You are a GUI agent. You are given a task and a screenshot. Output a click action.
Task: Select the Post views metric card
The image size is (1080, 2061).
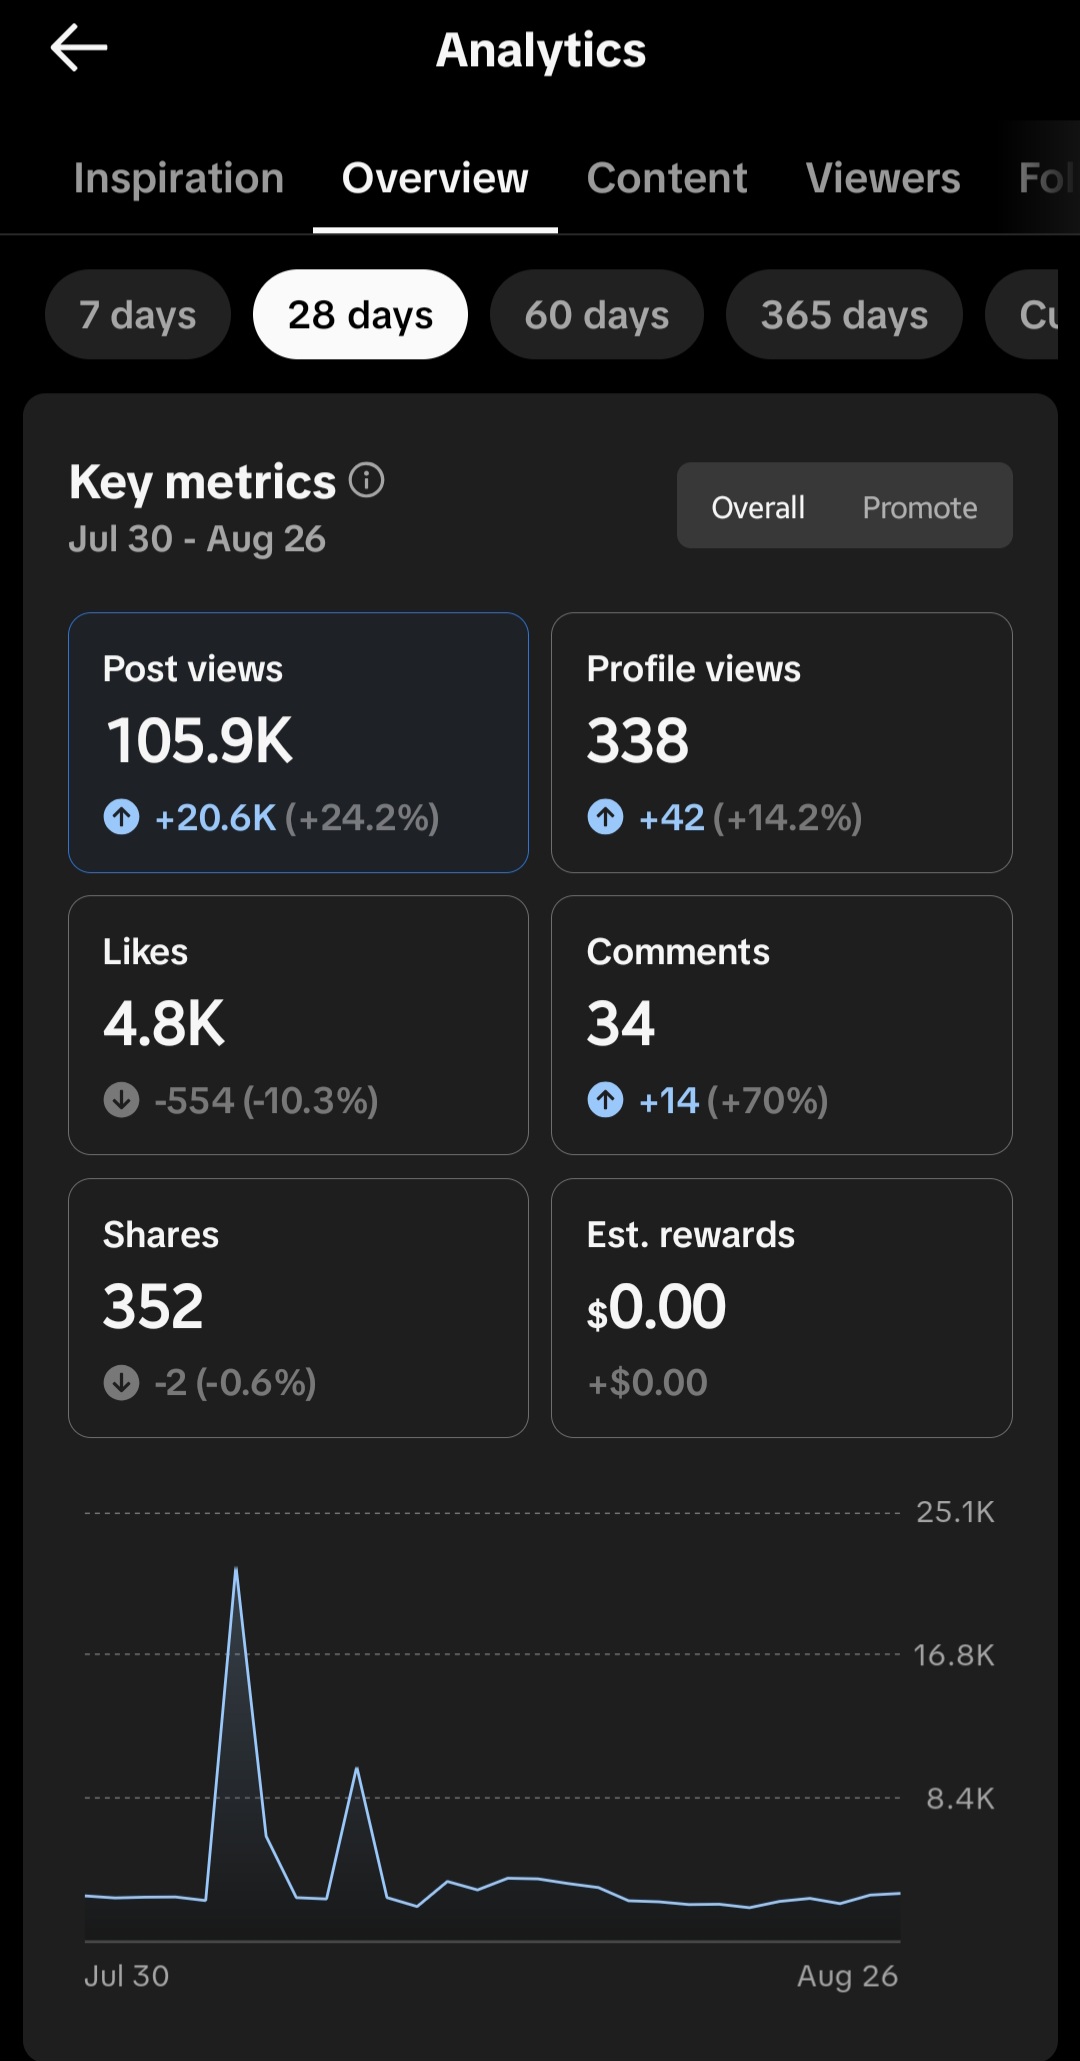(298, 742)
